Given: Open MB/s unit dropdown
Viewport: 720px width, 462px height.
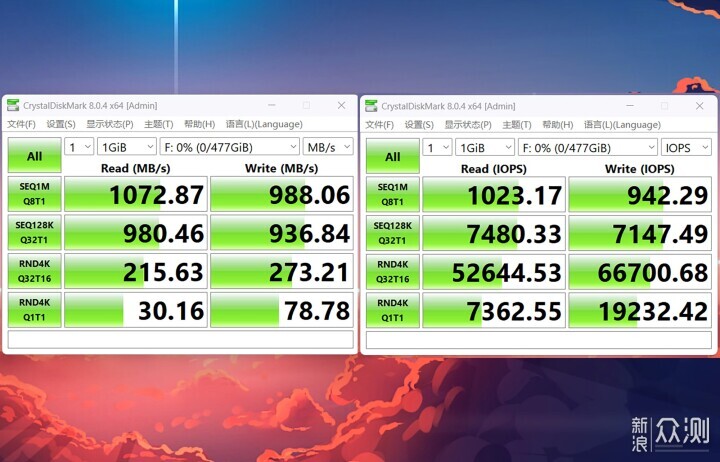Looking at the screenshot, I should click(x=328, y=147).
